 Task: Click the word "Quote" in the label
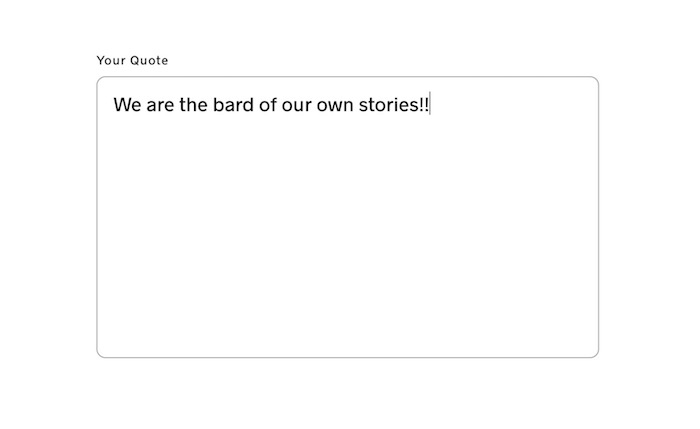point(150,60)
